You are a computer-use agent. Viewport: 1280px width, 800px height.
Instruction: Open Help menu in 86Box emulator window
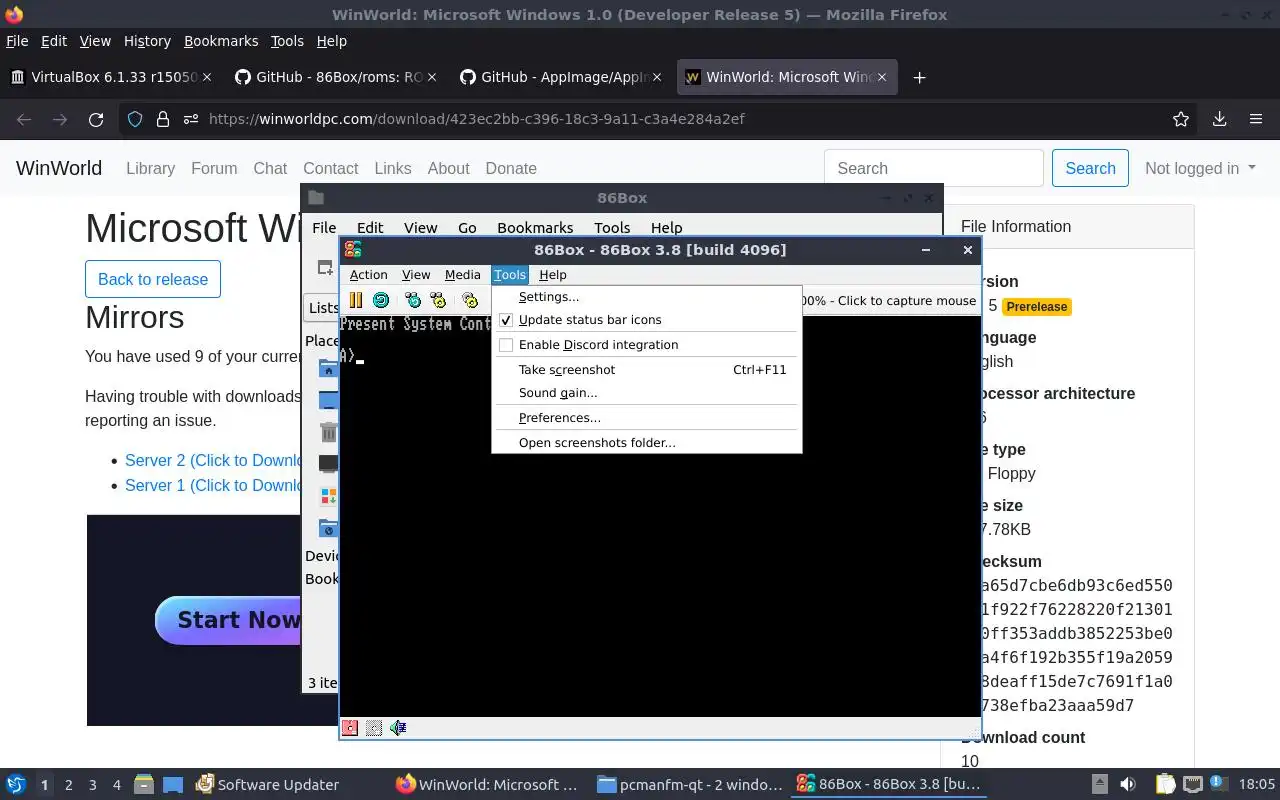[x=552, y=275]
